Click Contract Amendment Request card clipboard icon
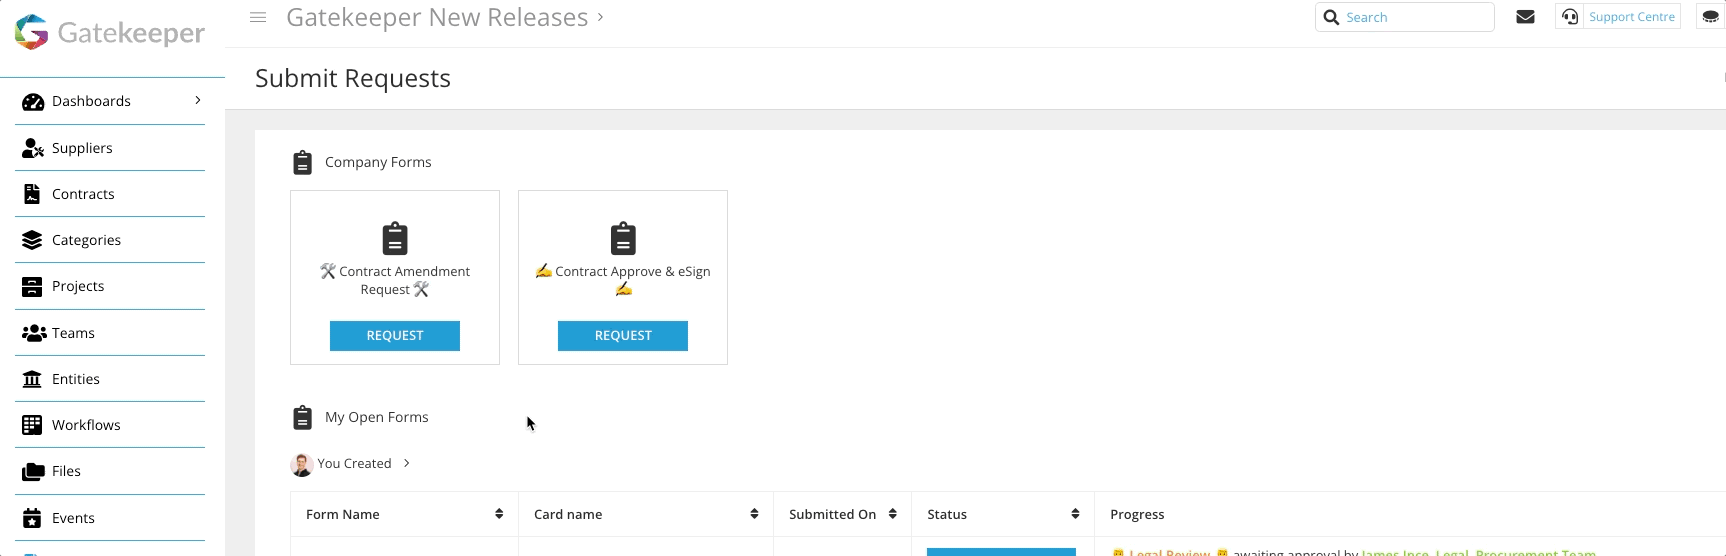This screenshot has height=556, width=1726. pyautogui.click(x=395, y=238)
